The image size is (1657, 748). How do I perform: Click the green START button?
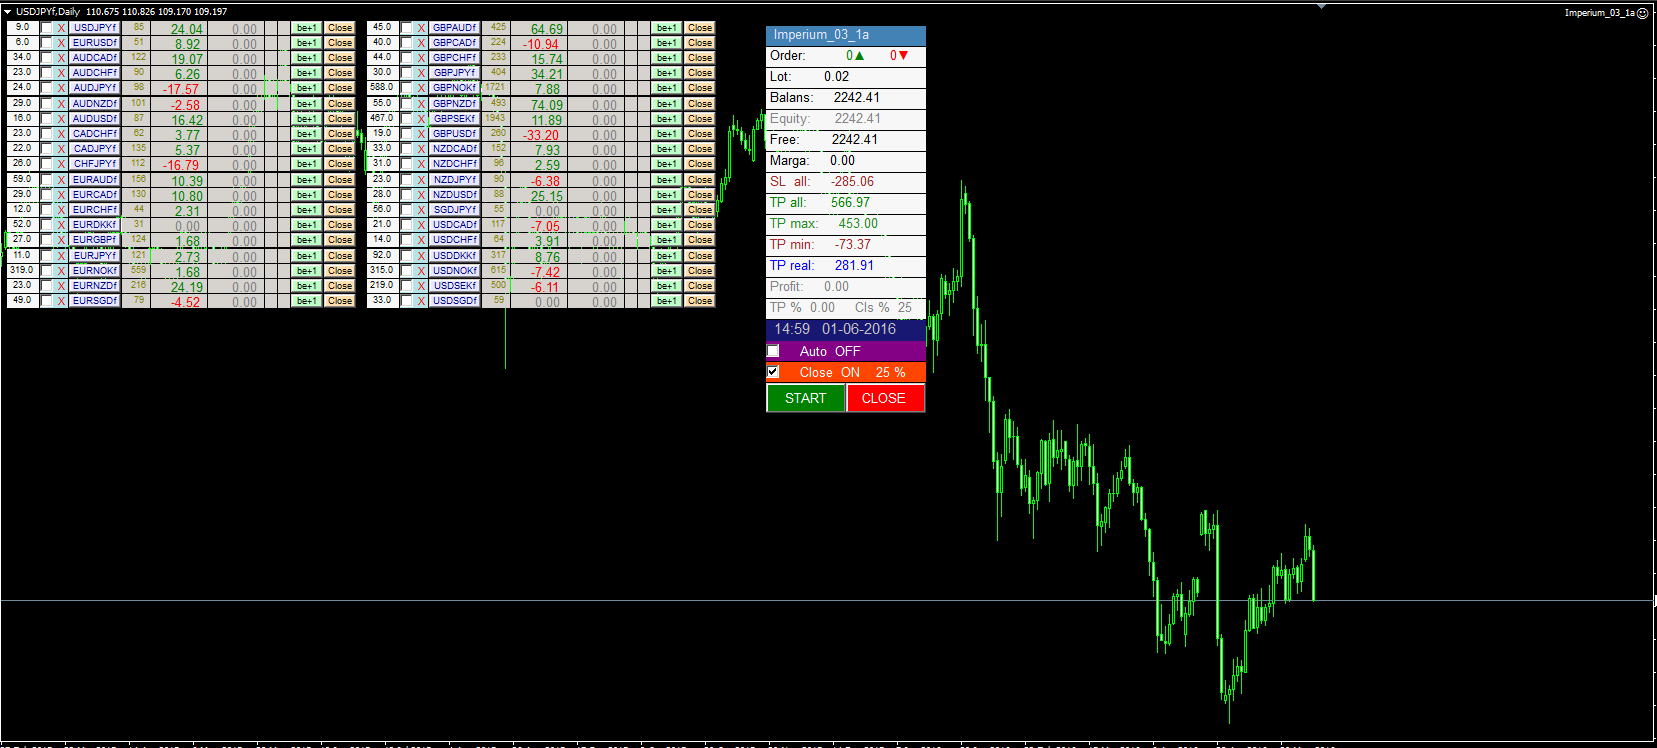(806, 398)
